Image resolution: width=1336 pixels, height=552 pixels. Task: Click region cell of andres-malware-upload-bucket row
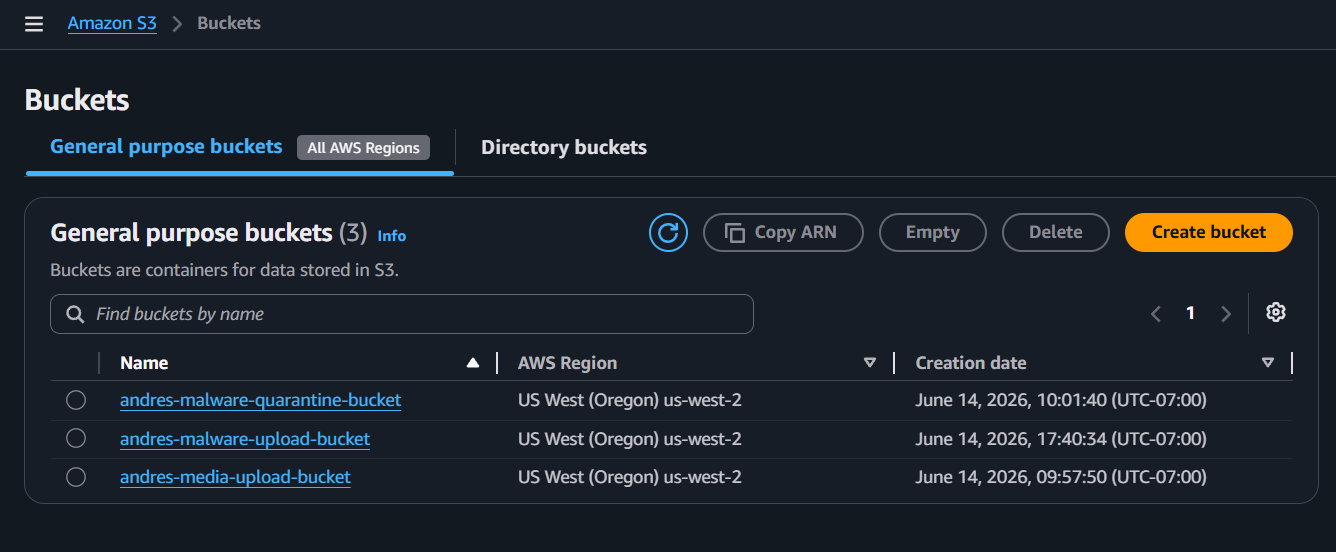(x=630, y=438)
